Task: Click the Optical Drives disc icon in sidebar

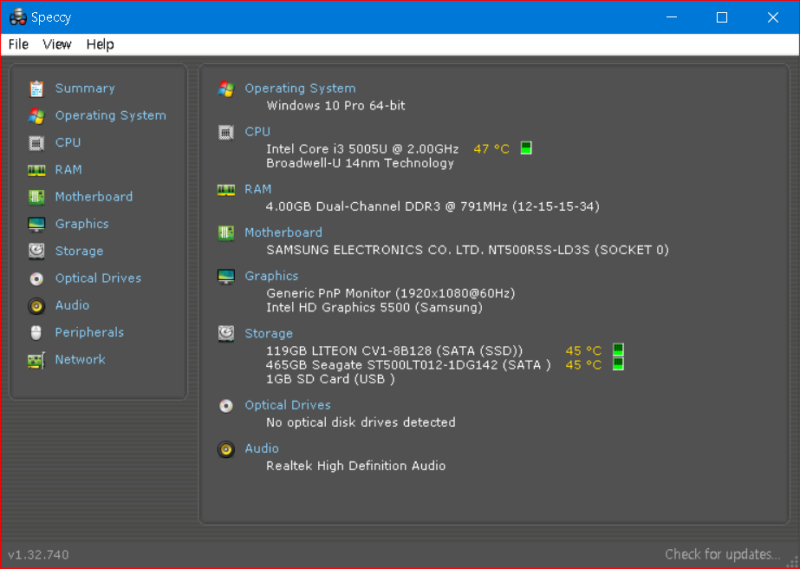Action: click(36, 278)
